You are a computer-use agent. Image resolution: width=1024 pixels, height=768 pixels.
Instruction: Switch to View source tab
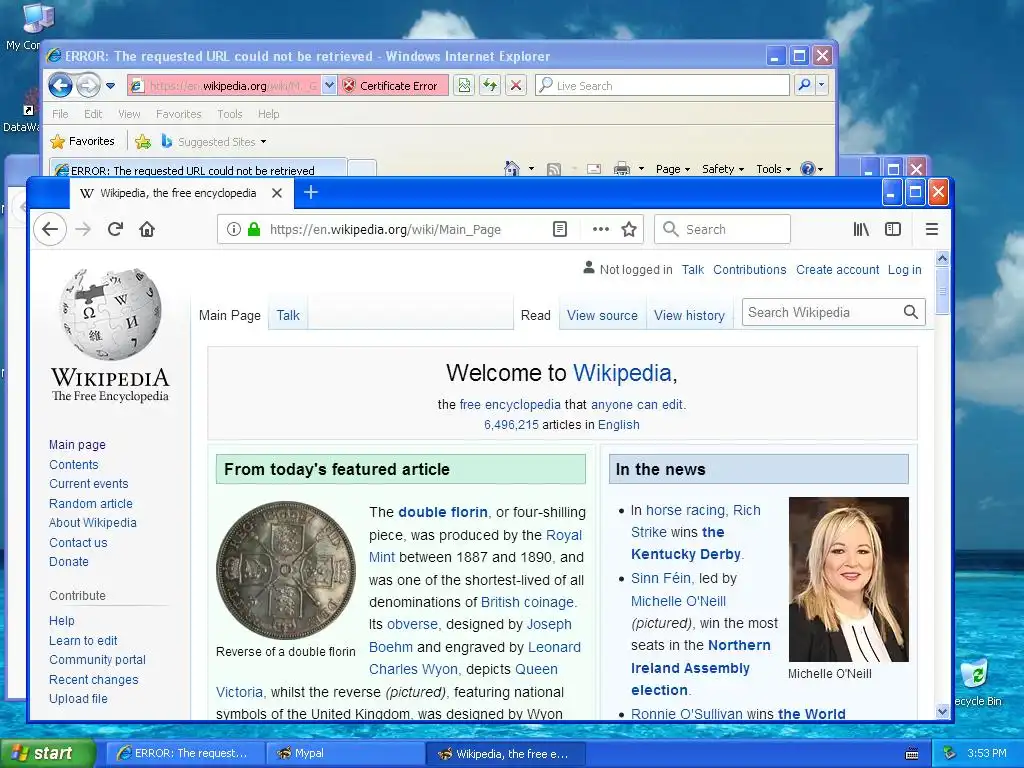pyautogui.click(x=602, y=315)
